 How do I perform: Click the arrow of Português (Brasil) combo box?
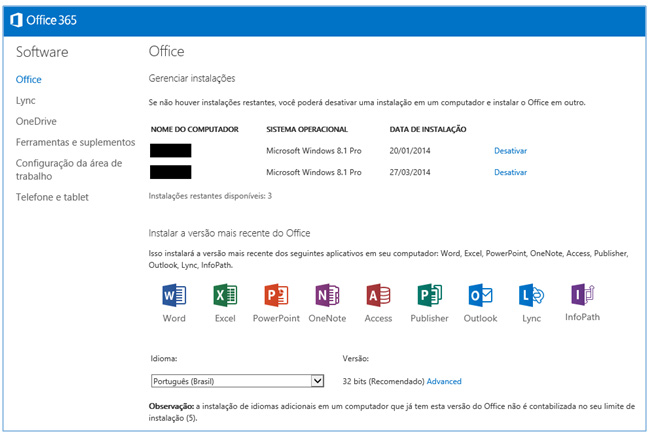coord(318,381)
